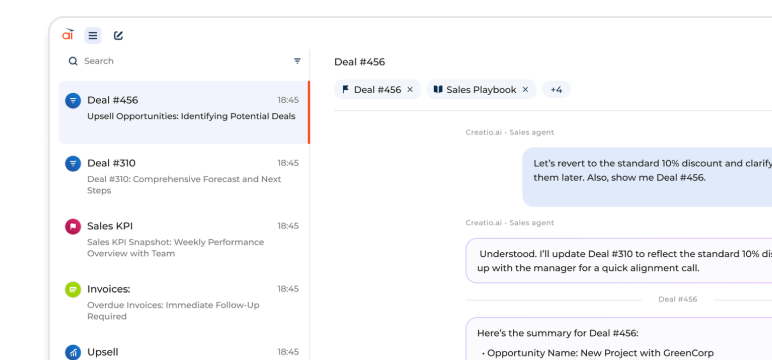Click the 18:45 timestamp on Invoices row
The image size is (772, 360).
click(x=288, y=289)
